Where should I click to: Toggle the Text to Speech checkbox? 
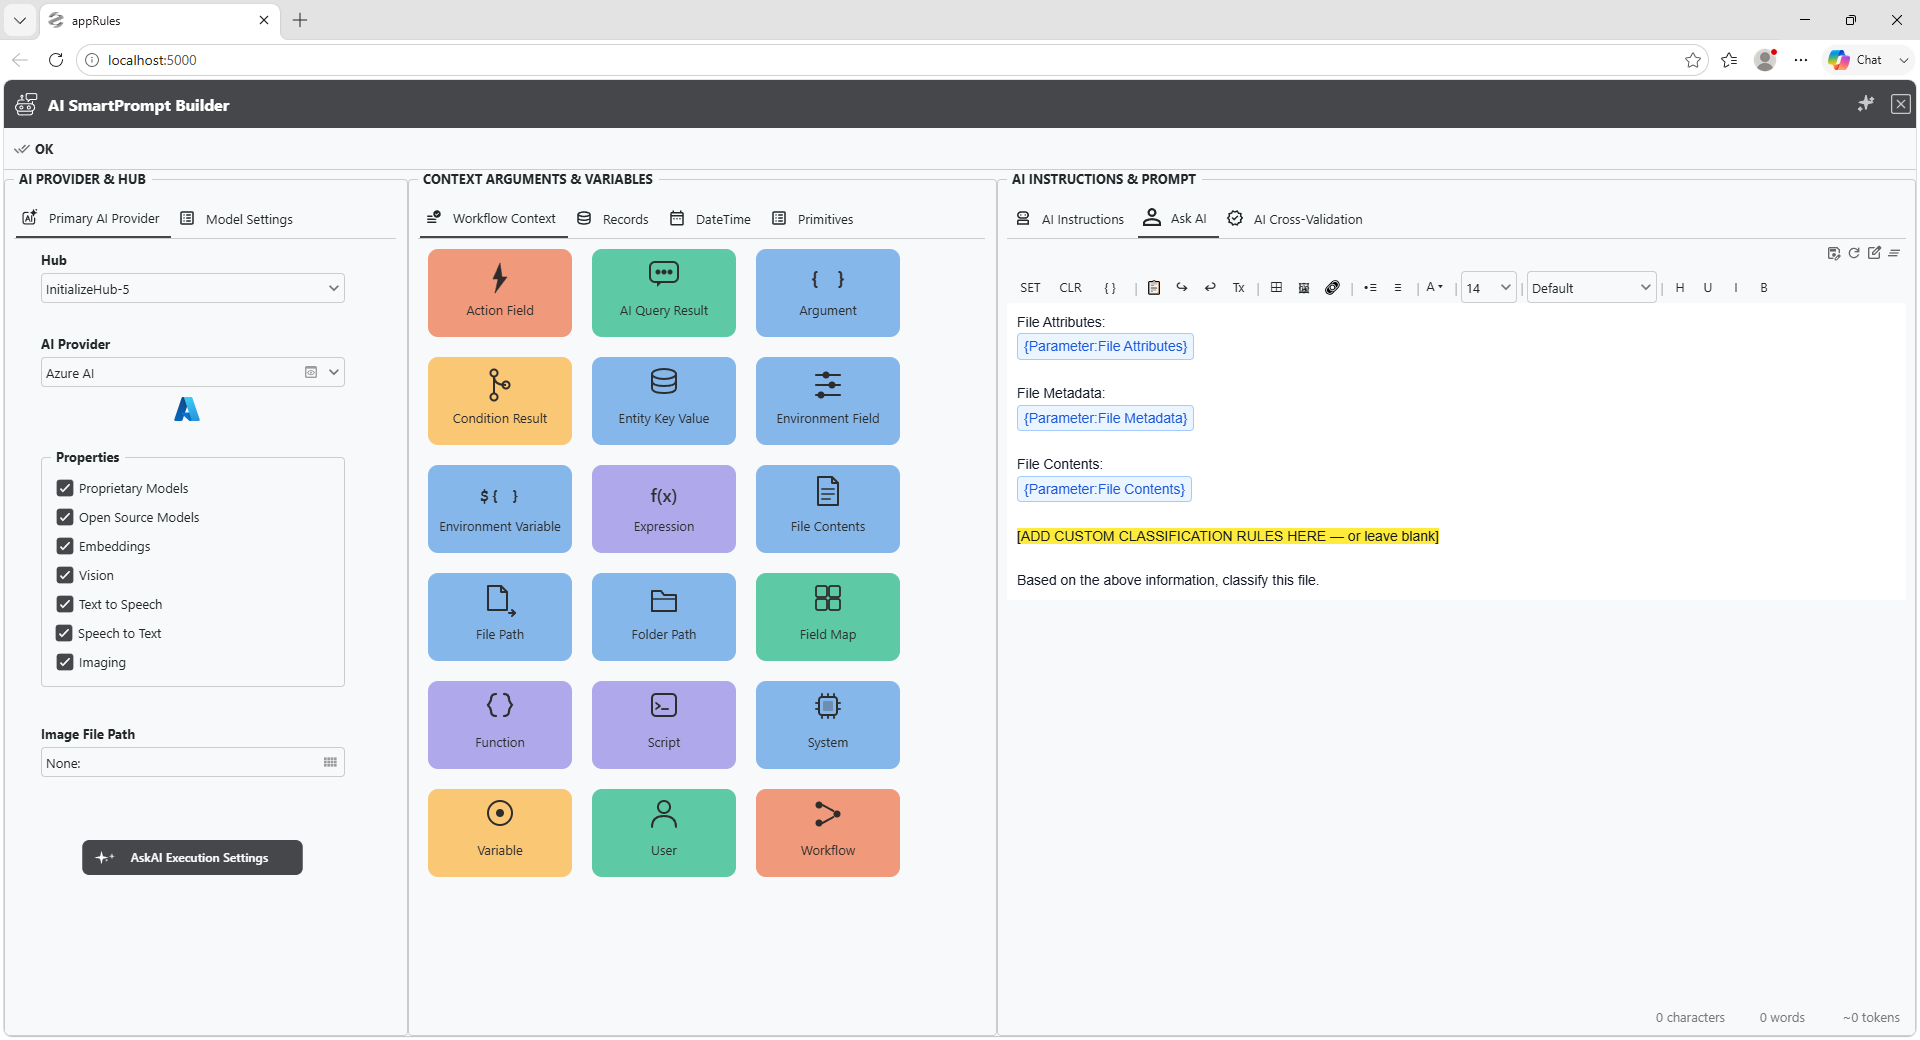65,604
